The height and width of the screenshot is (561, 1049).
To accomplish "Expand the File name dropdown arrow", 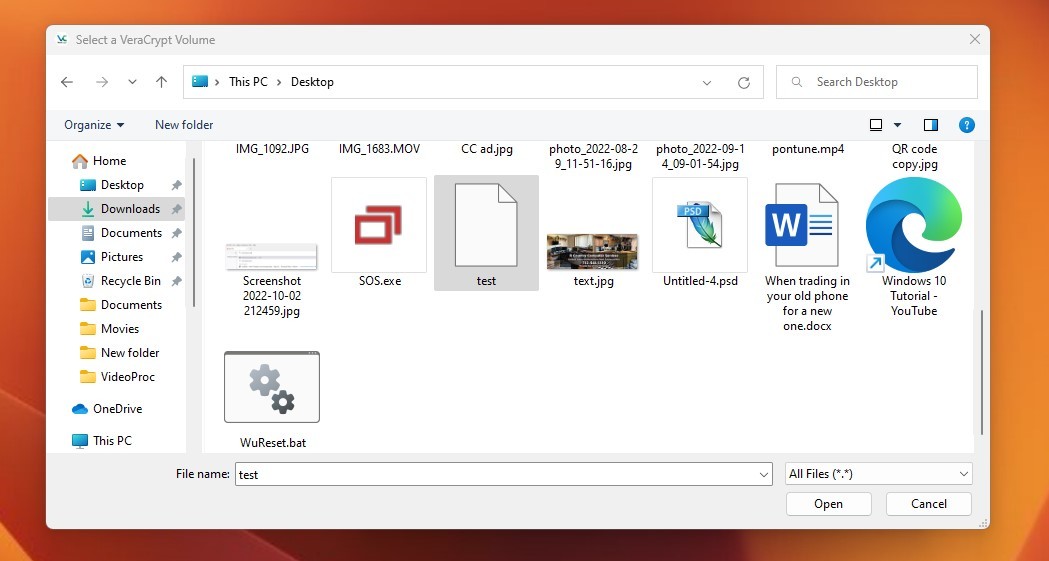I will coord(764,475).
